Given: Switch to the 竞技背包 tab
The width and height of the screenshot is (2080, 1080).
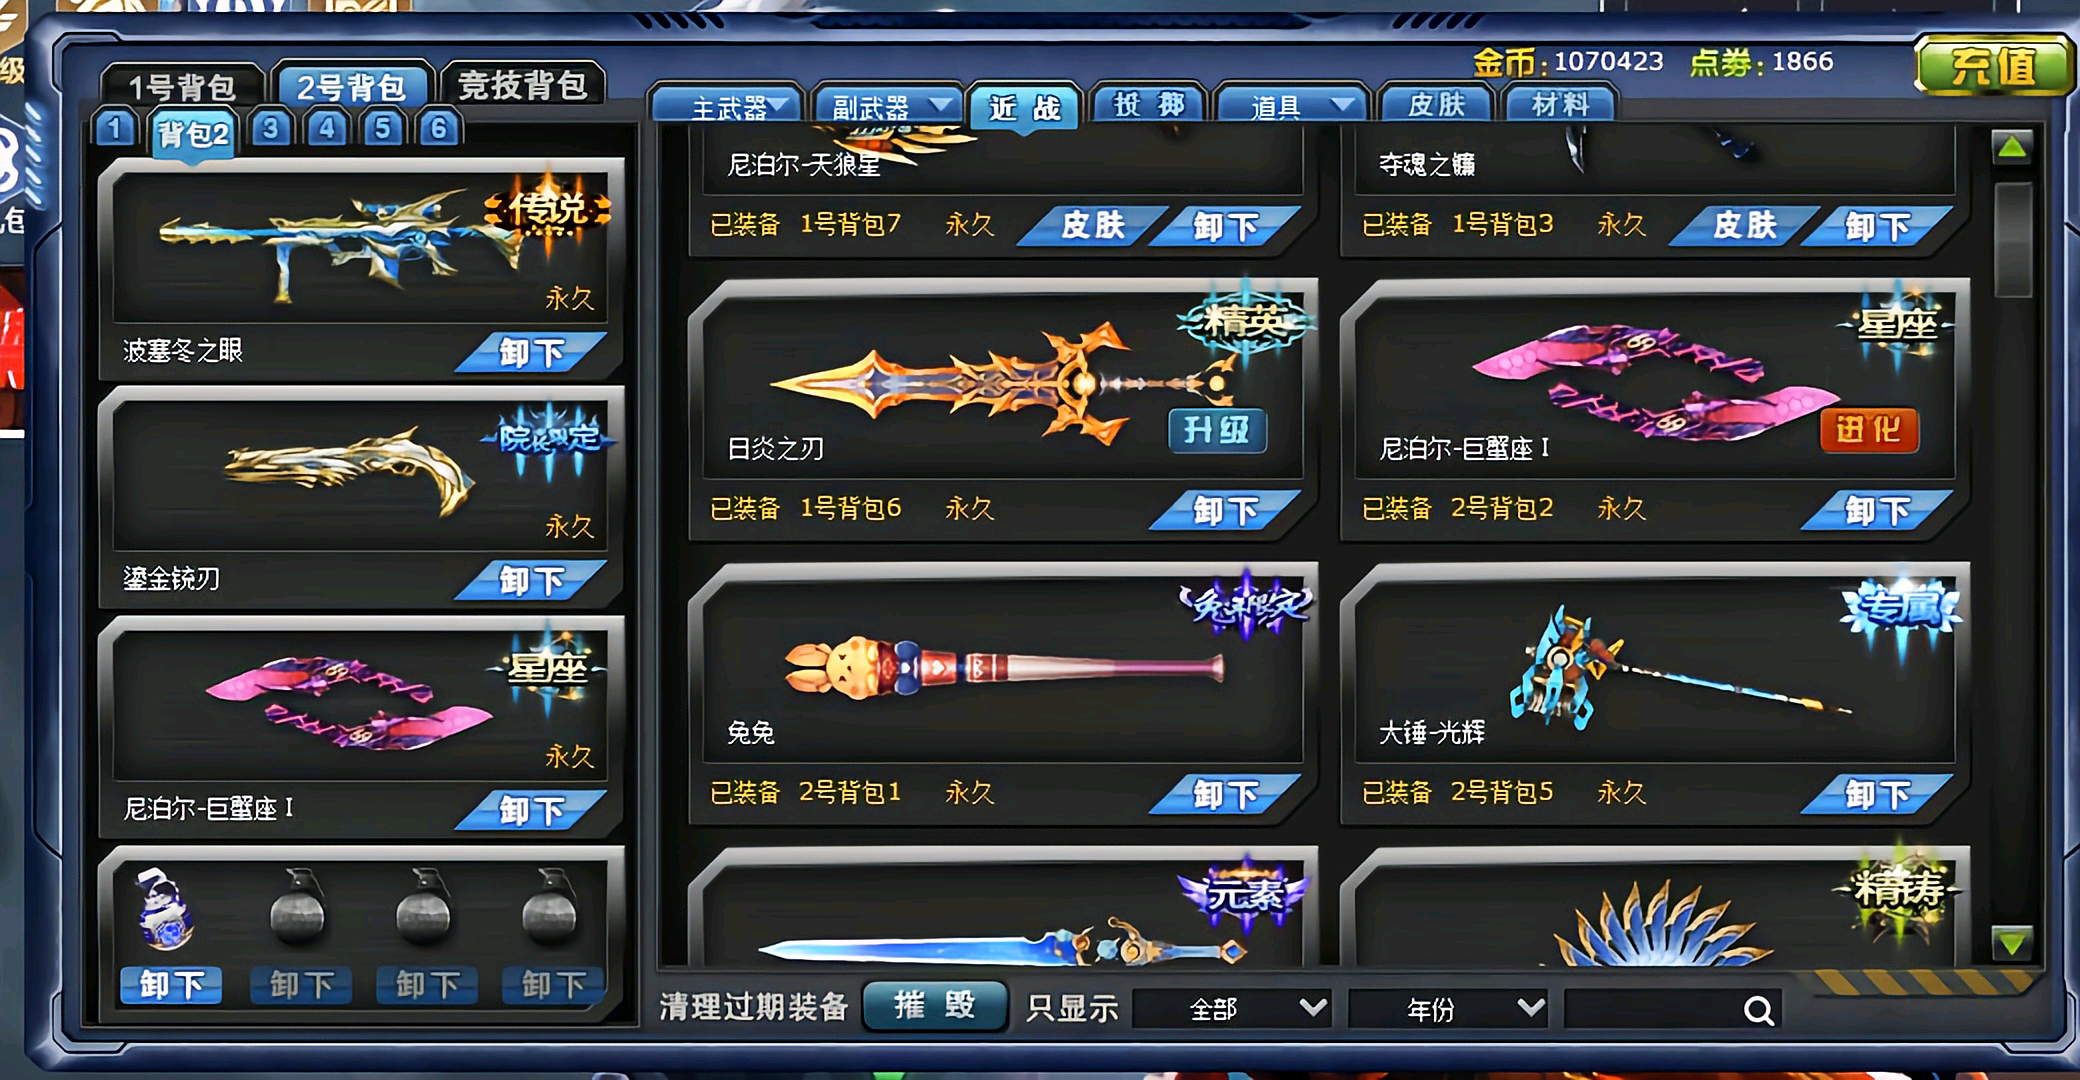Looking at the screenshot, I should (522, 86).
